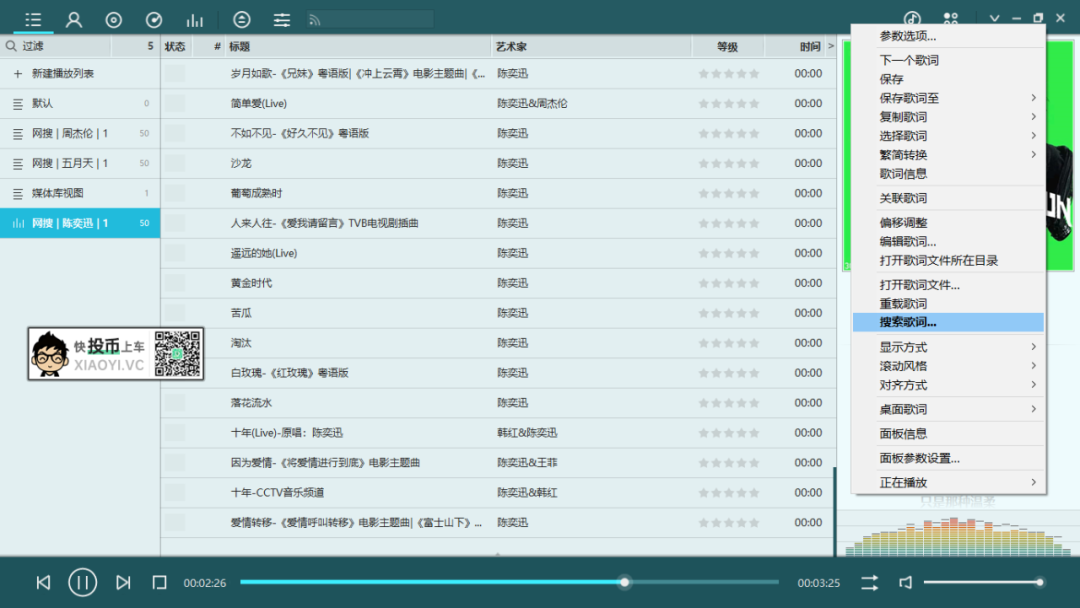Select the playlist view icon in toolbar

33,18
